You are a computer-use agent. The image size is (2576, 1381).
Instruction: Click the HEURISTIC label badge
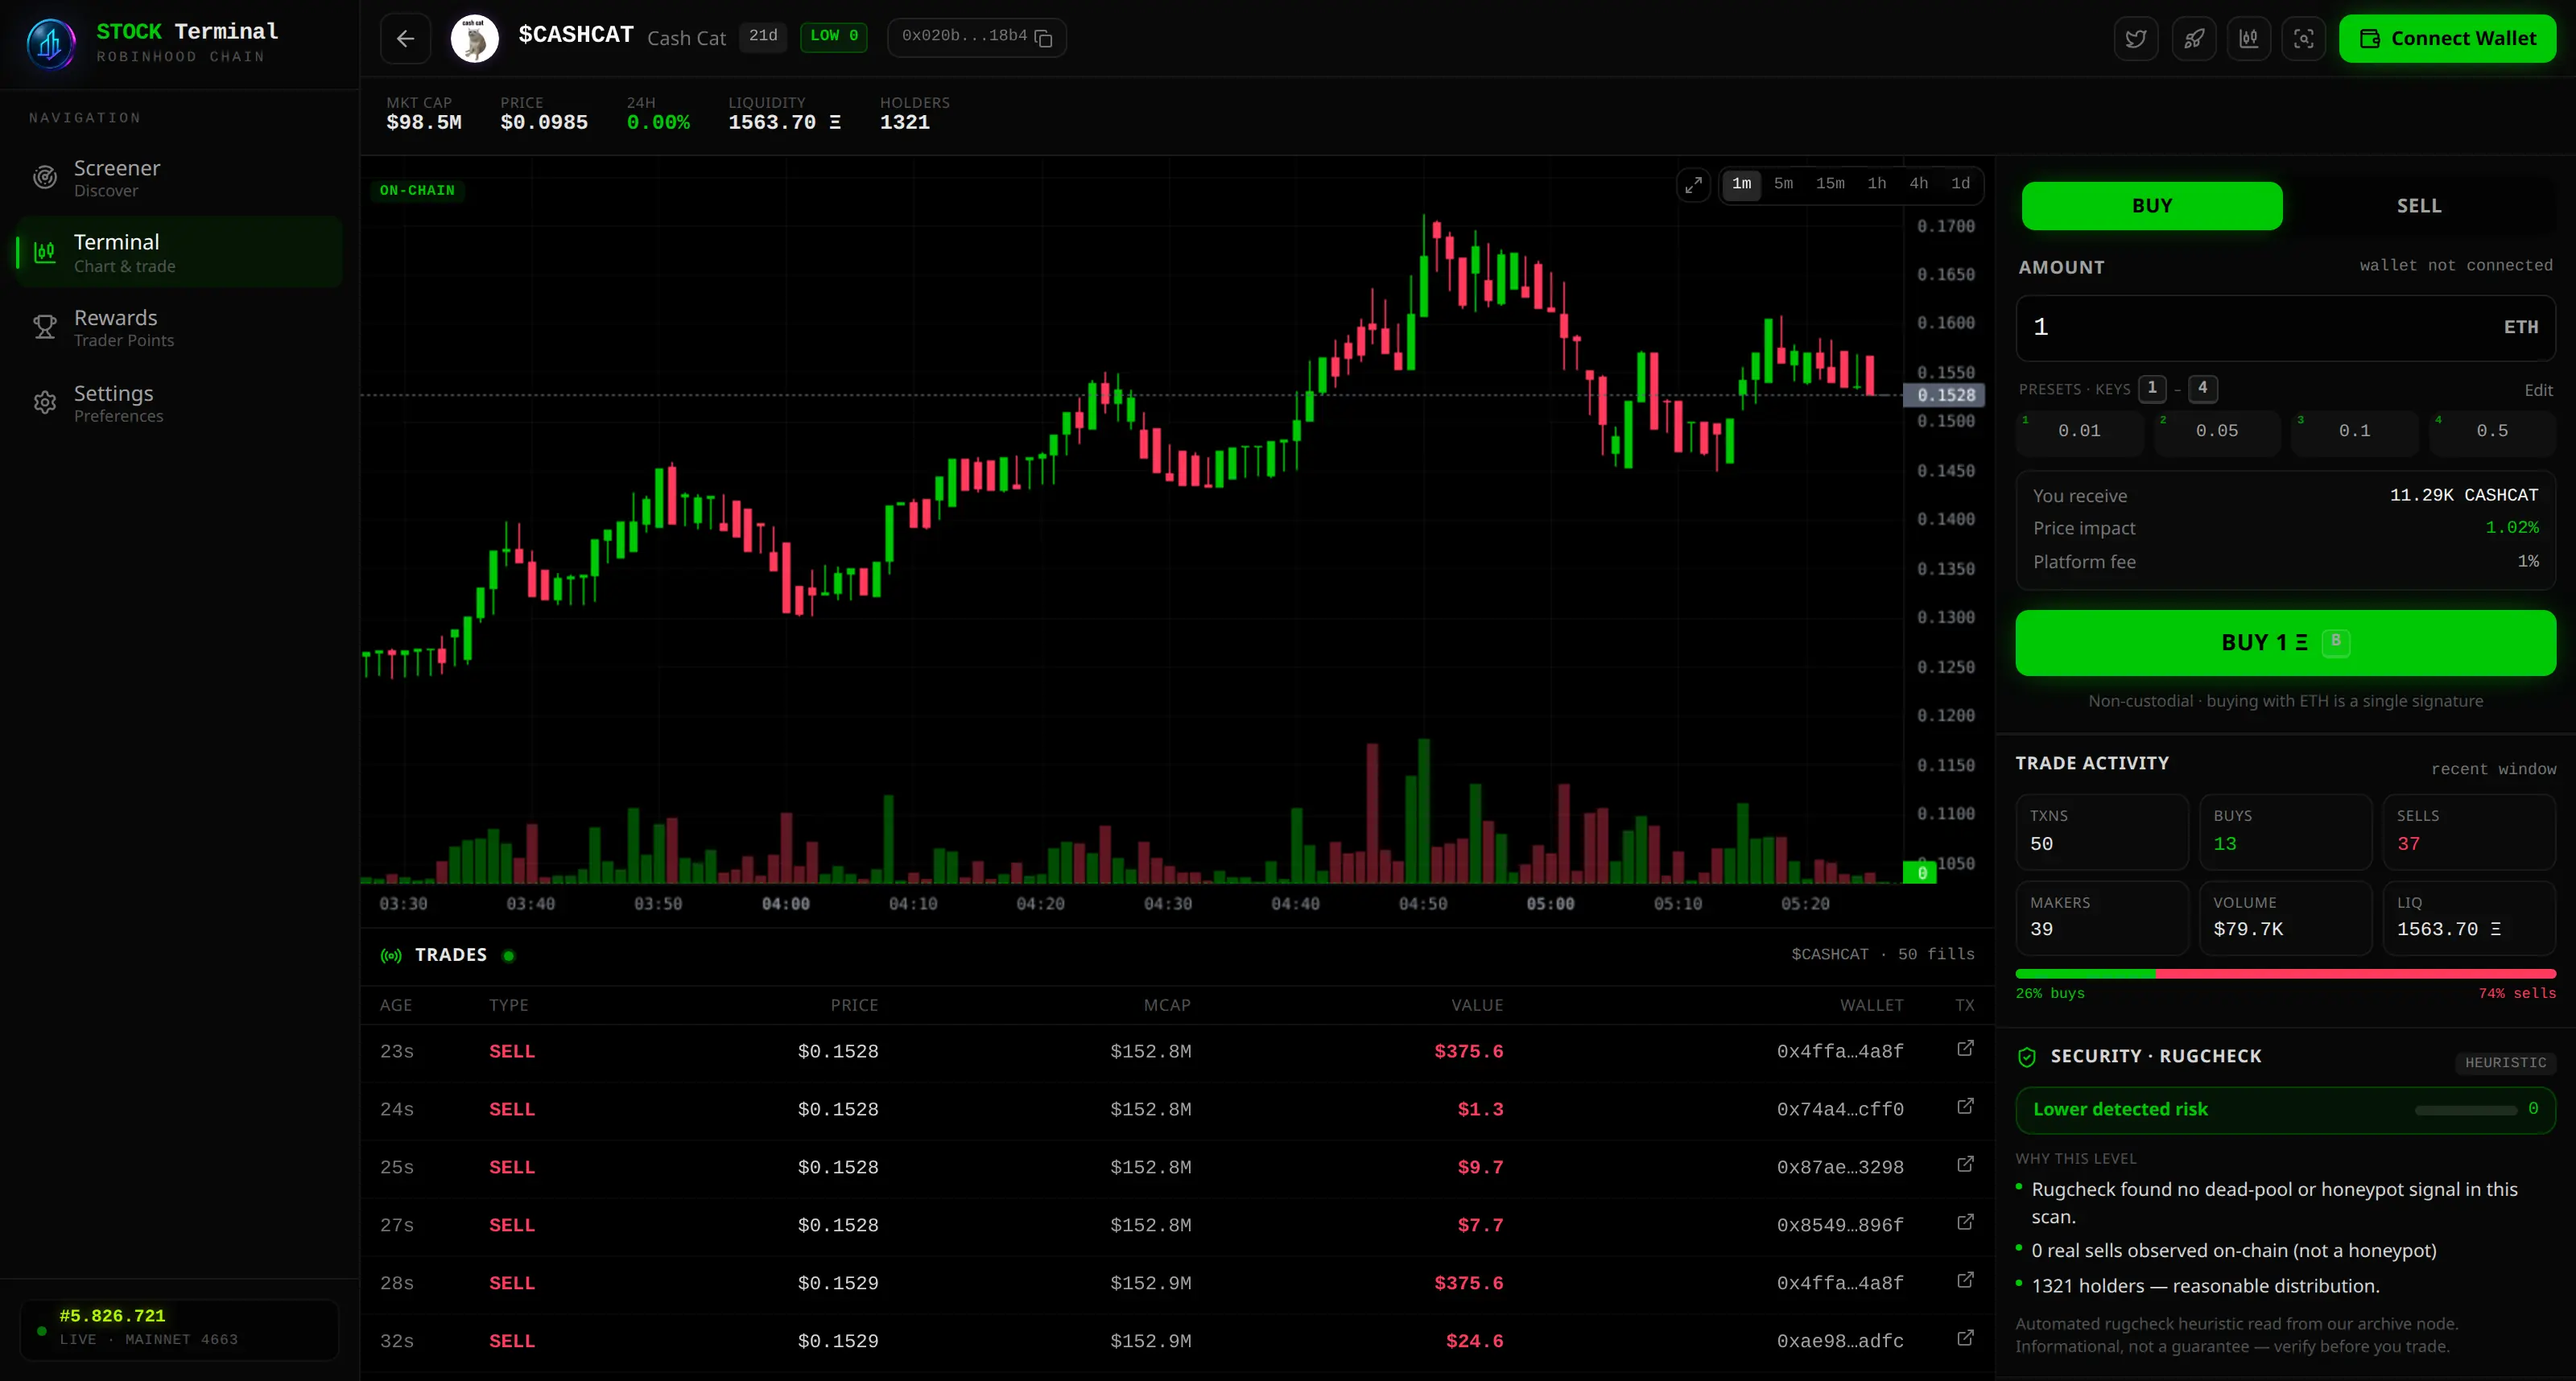pos(2505,1063)
